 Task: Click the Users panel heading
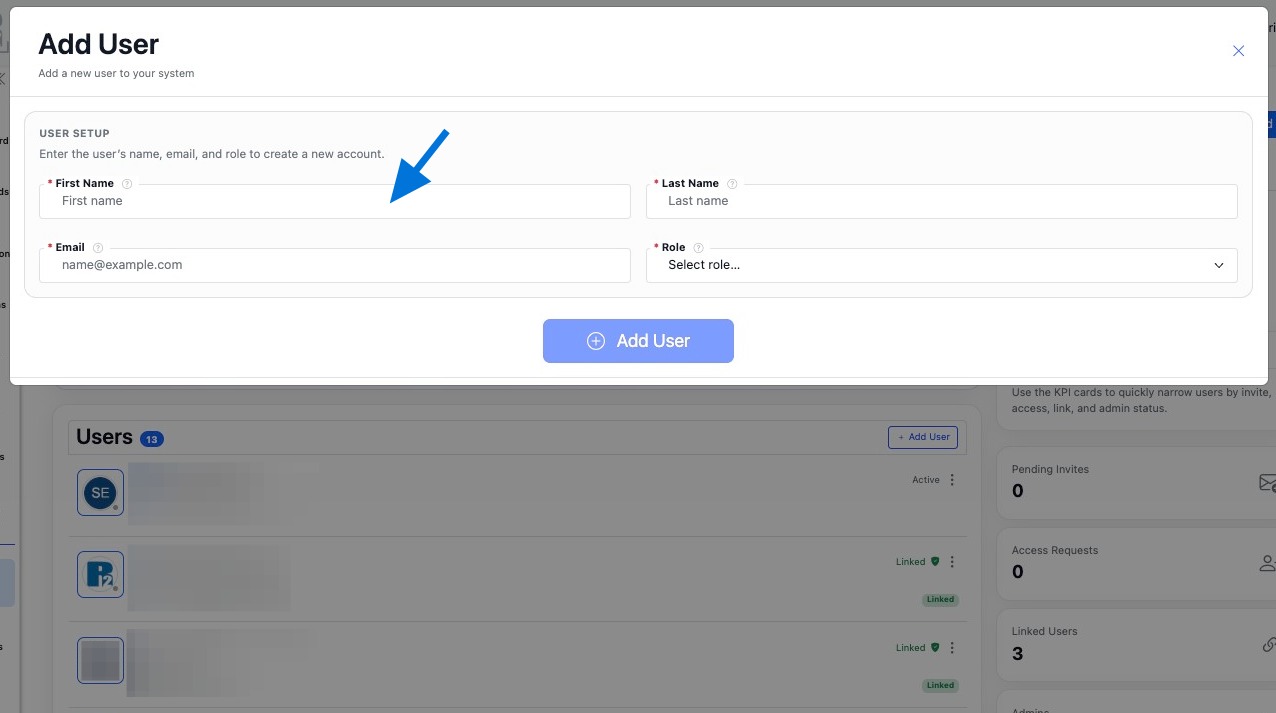(104, 437)
